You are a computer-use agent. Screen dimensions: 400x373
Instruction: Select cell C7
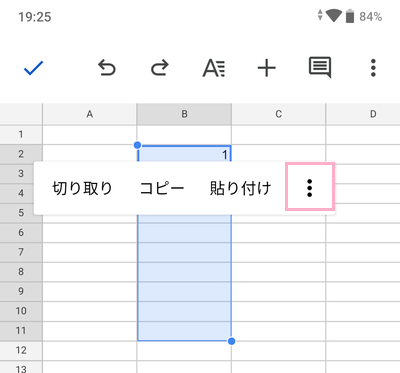[x=278, y=252]
